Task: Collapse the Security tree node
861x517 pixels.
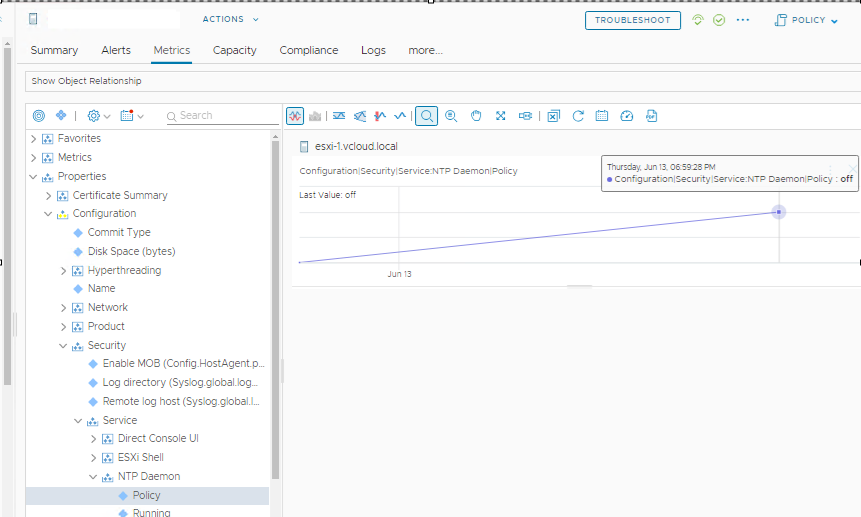Action: [63, 346]
